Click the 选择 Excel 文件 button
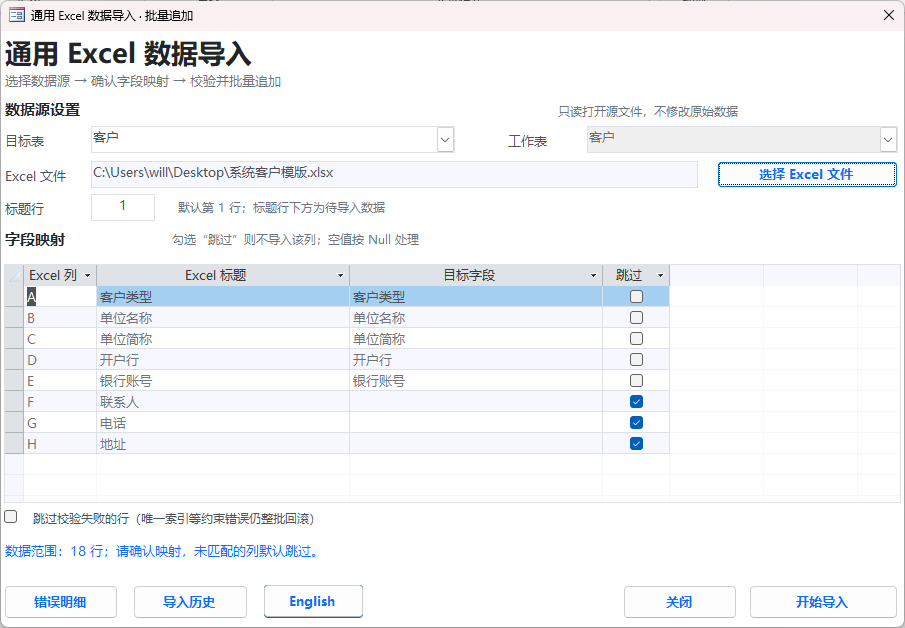The width and height of the screenshot is (905, 628). [807, 174]
